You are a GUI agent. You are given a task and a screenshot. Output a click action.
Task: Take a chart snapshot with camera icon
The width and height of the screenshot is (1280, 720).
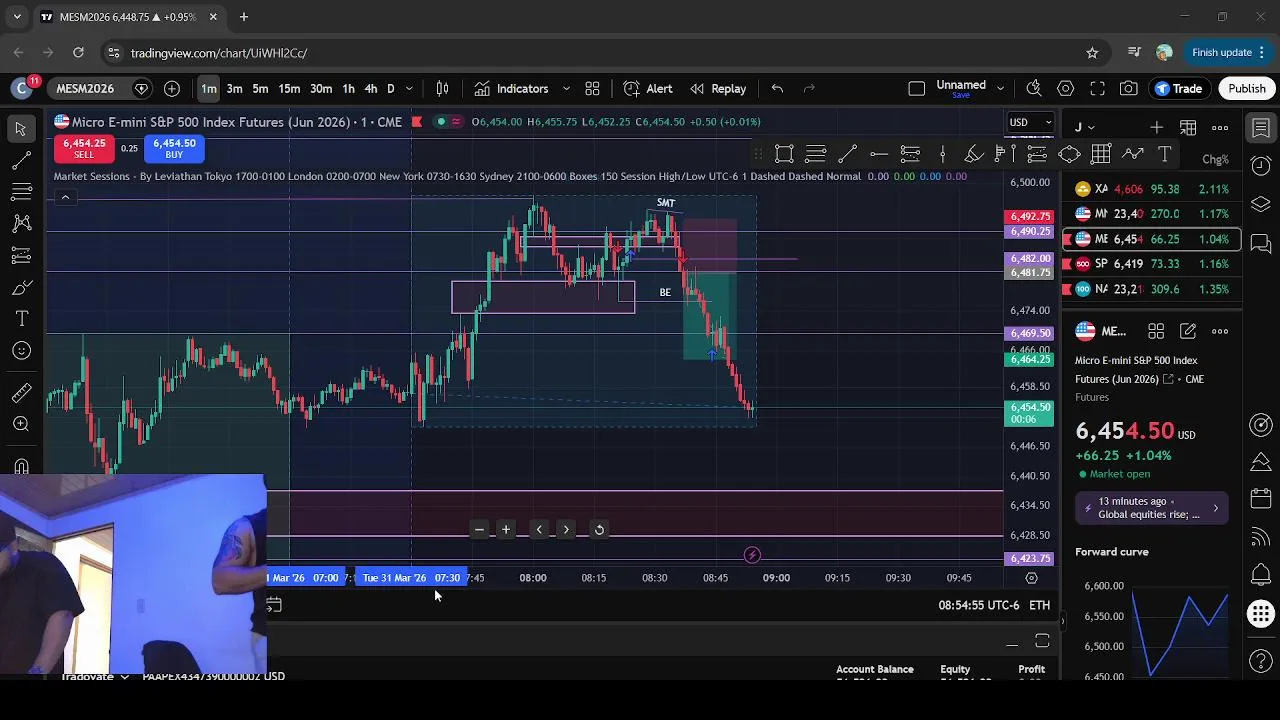point(1129,88)
